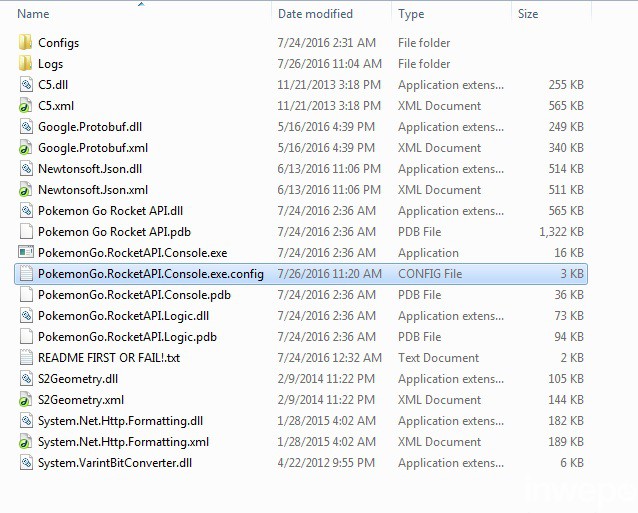The width and height of the screenshot is (638, 513).
Task: Click the PokemonGo.RocketAPI.Console.exe.config file icon
Action: click(x=26, y=274)
